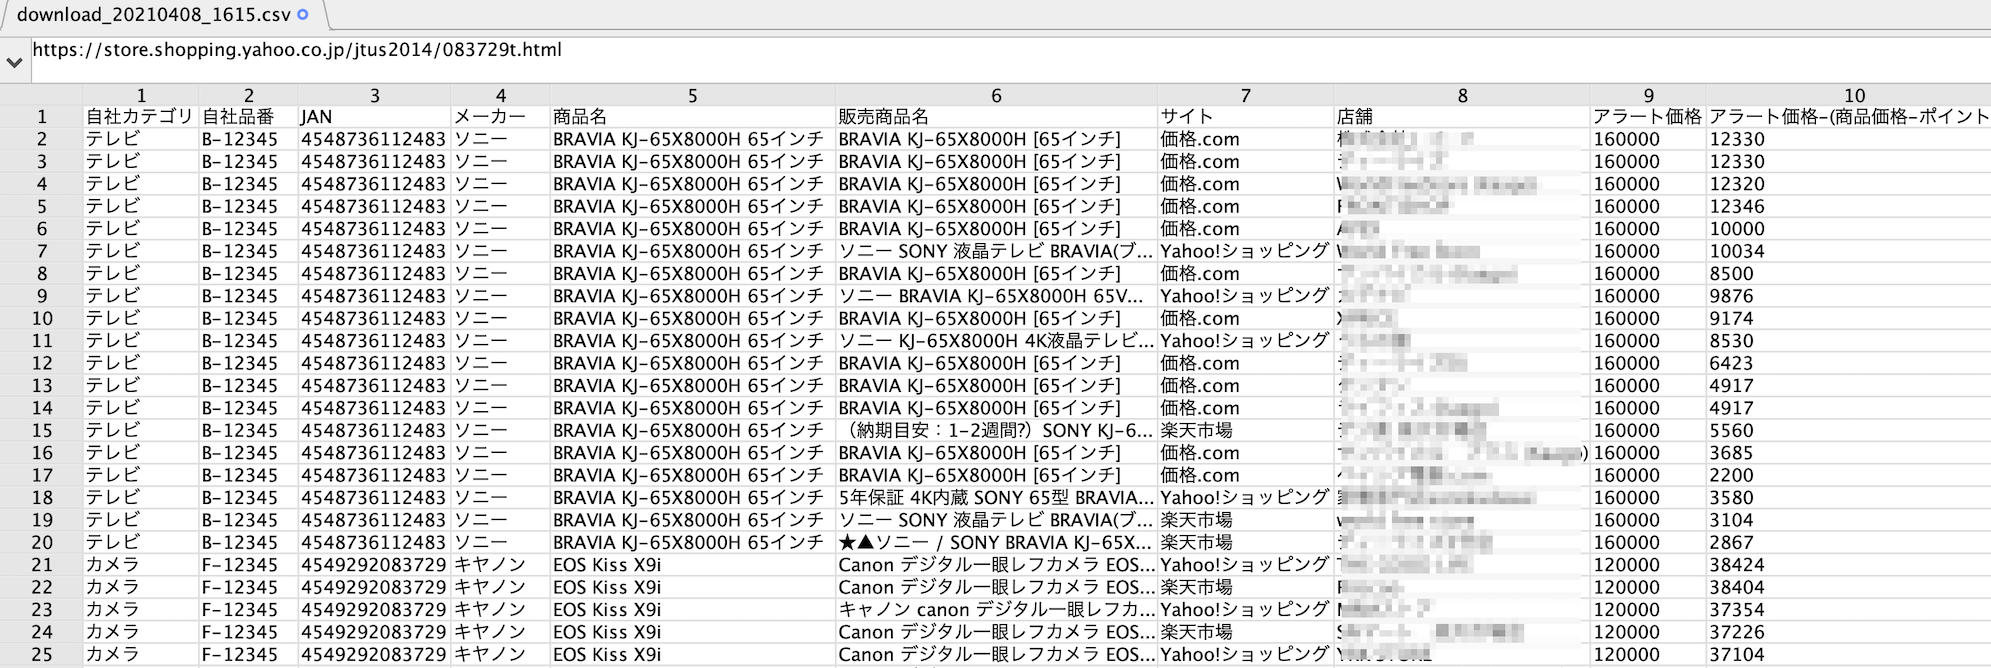This screenshot has width=1991, height=668.
Task: Select row 7 header
Action: point(42,251)
